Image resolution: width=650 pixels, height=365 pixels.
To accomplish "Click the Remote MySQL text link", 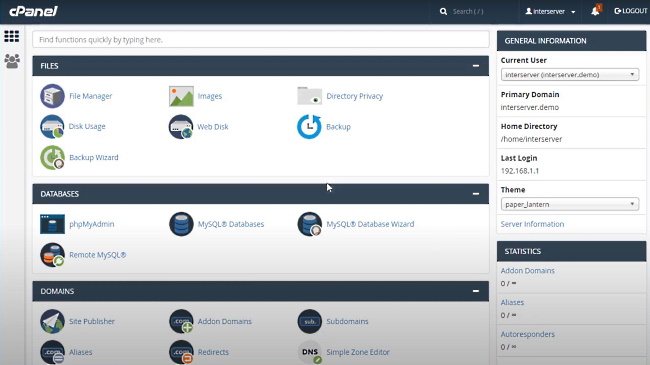I will (97, 255).
